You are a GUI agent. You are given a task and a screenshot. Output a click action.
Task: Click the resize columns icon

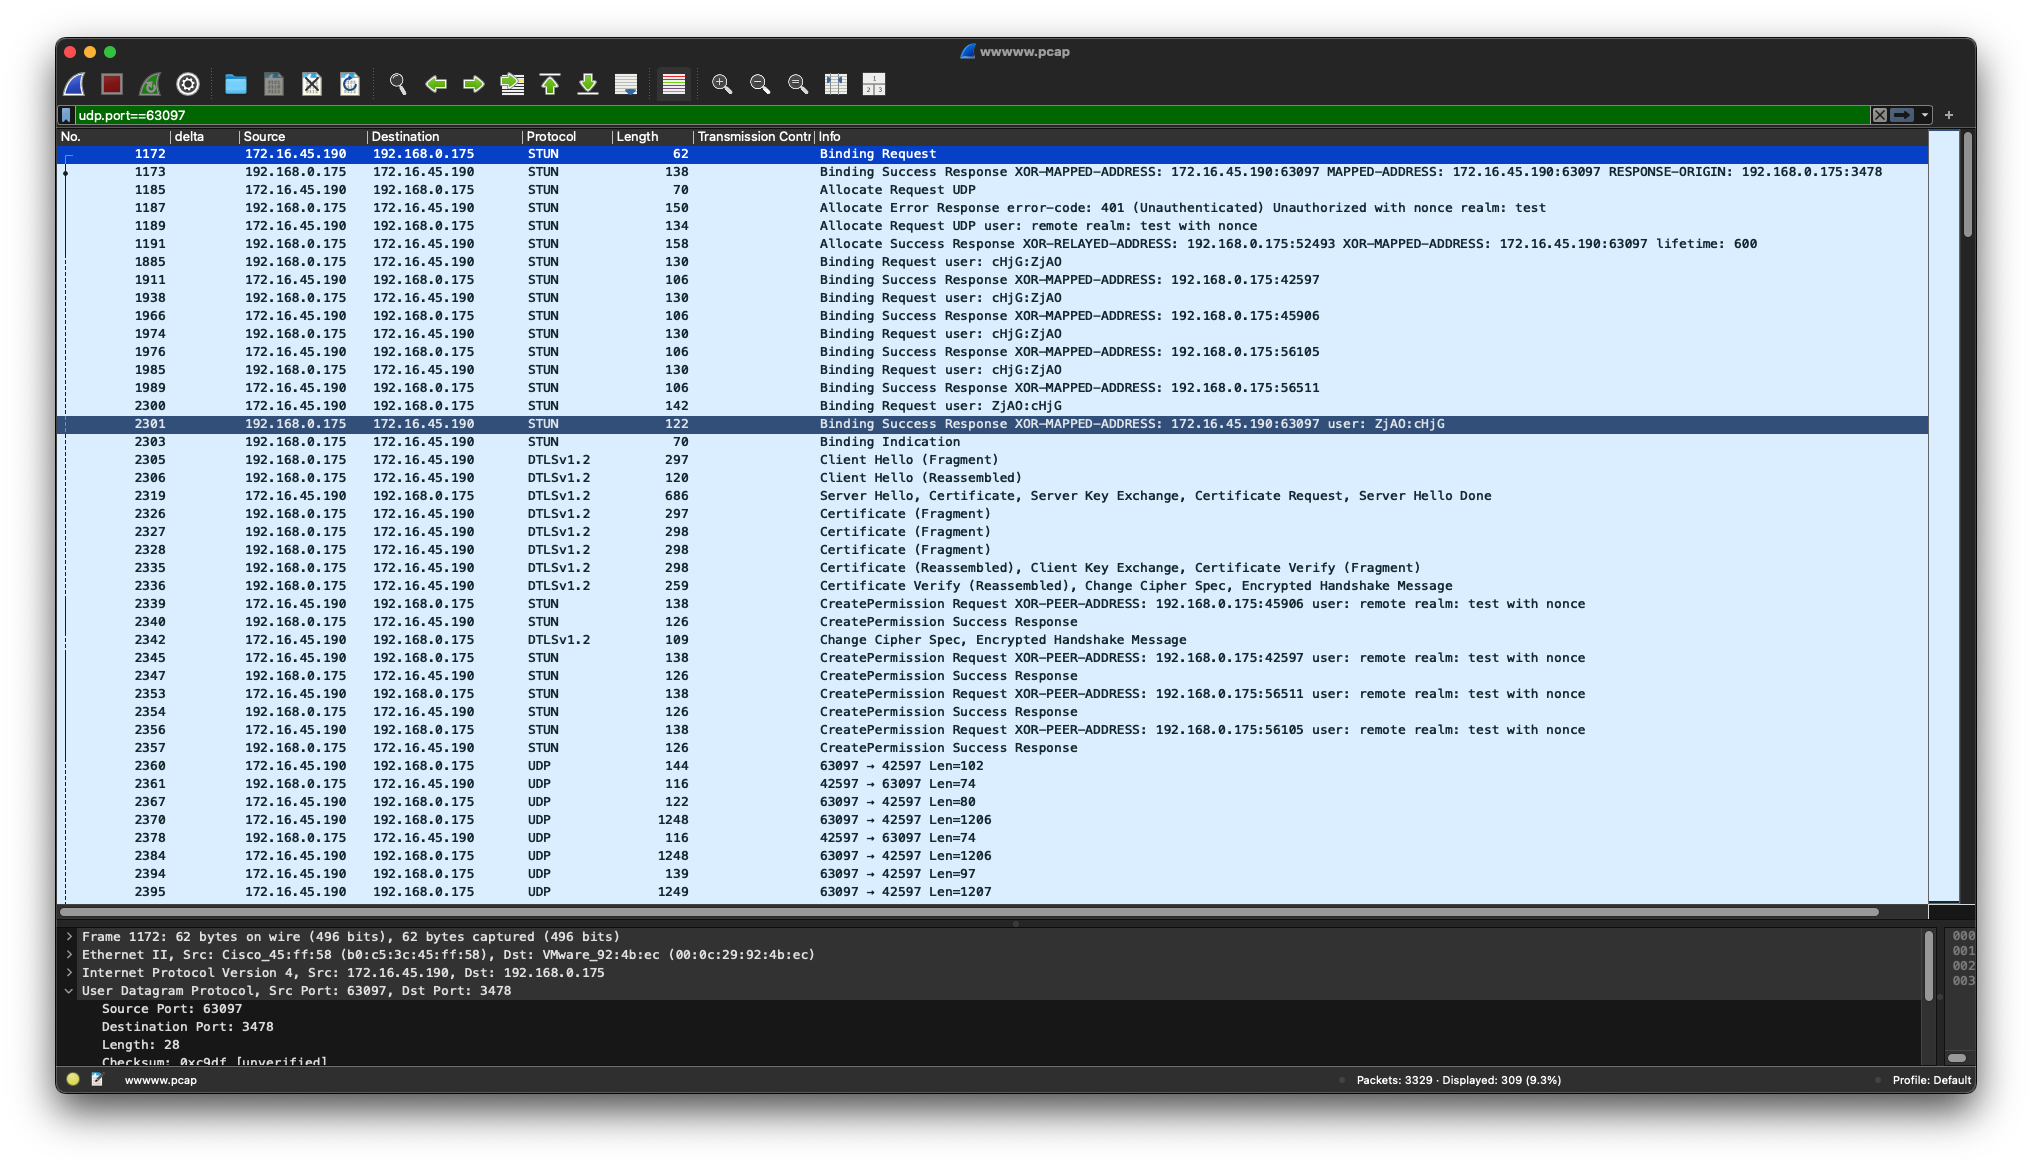tap(836, 85)
